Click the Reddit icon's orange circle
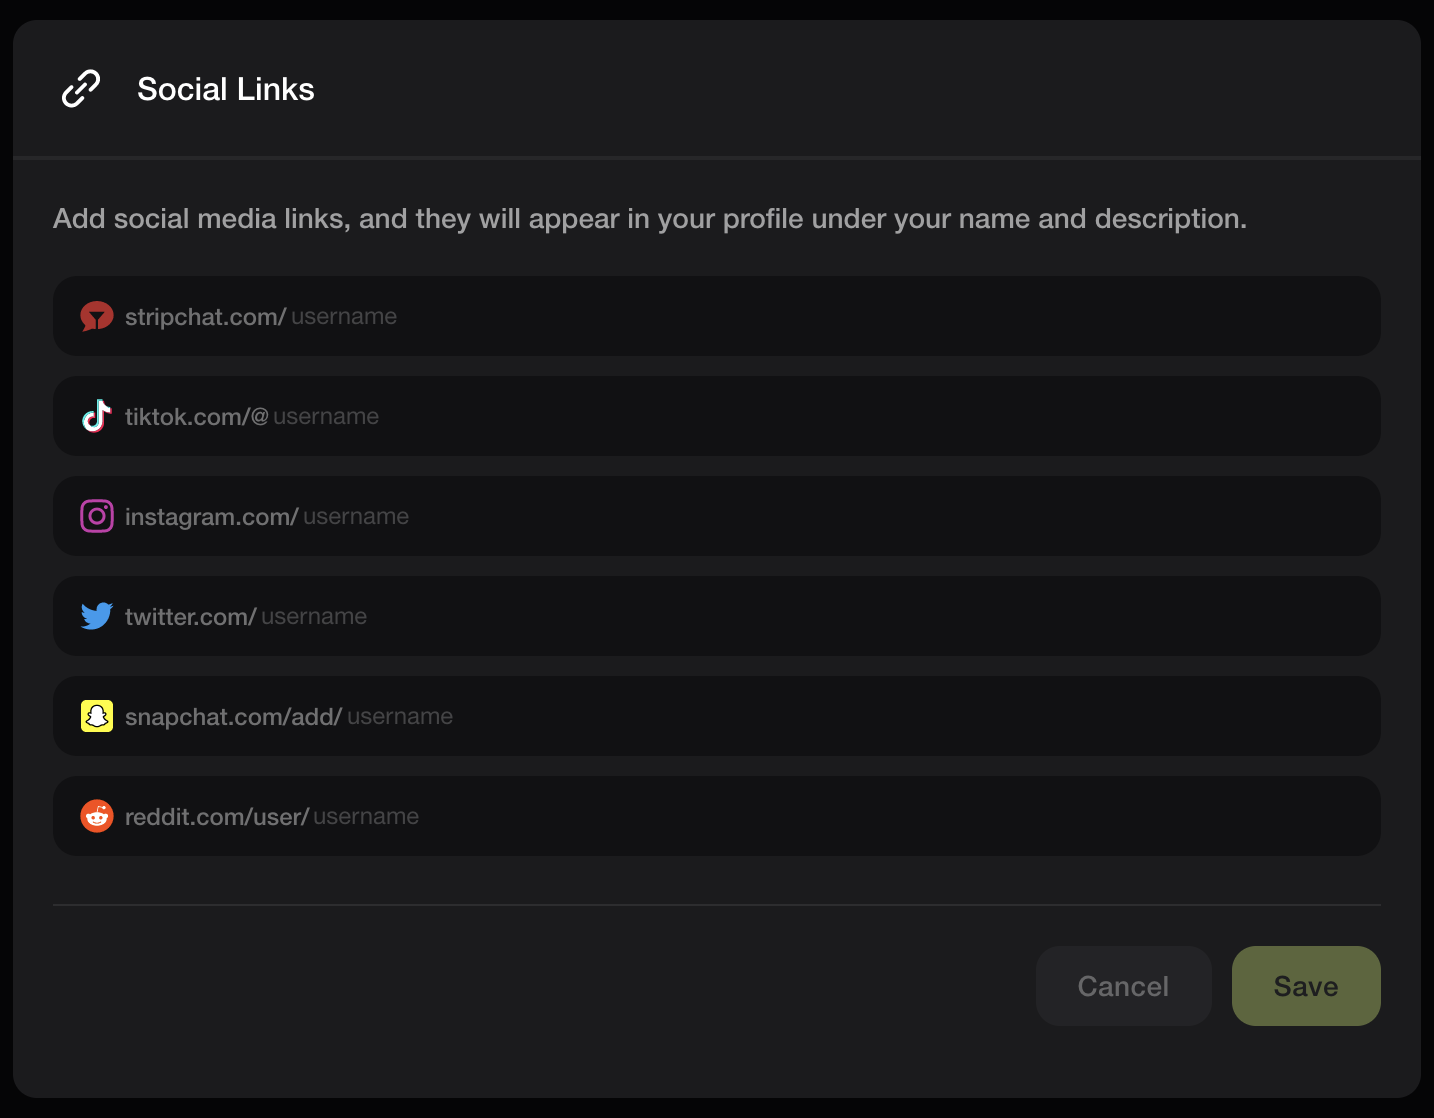Image resolution: width=1434 pixels, height=1118 pixels. (97, 816)
